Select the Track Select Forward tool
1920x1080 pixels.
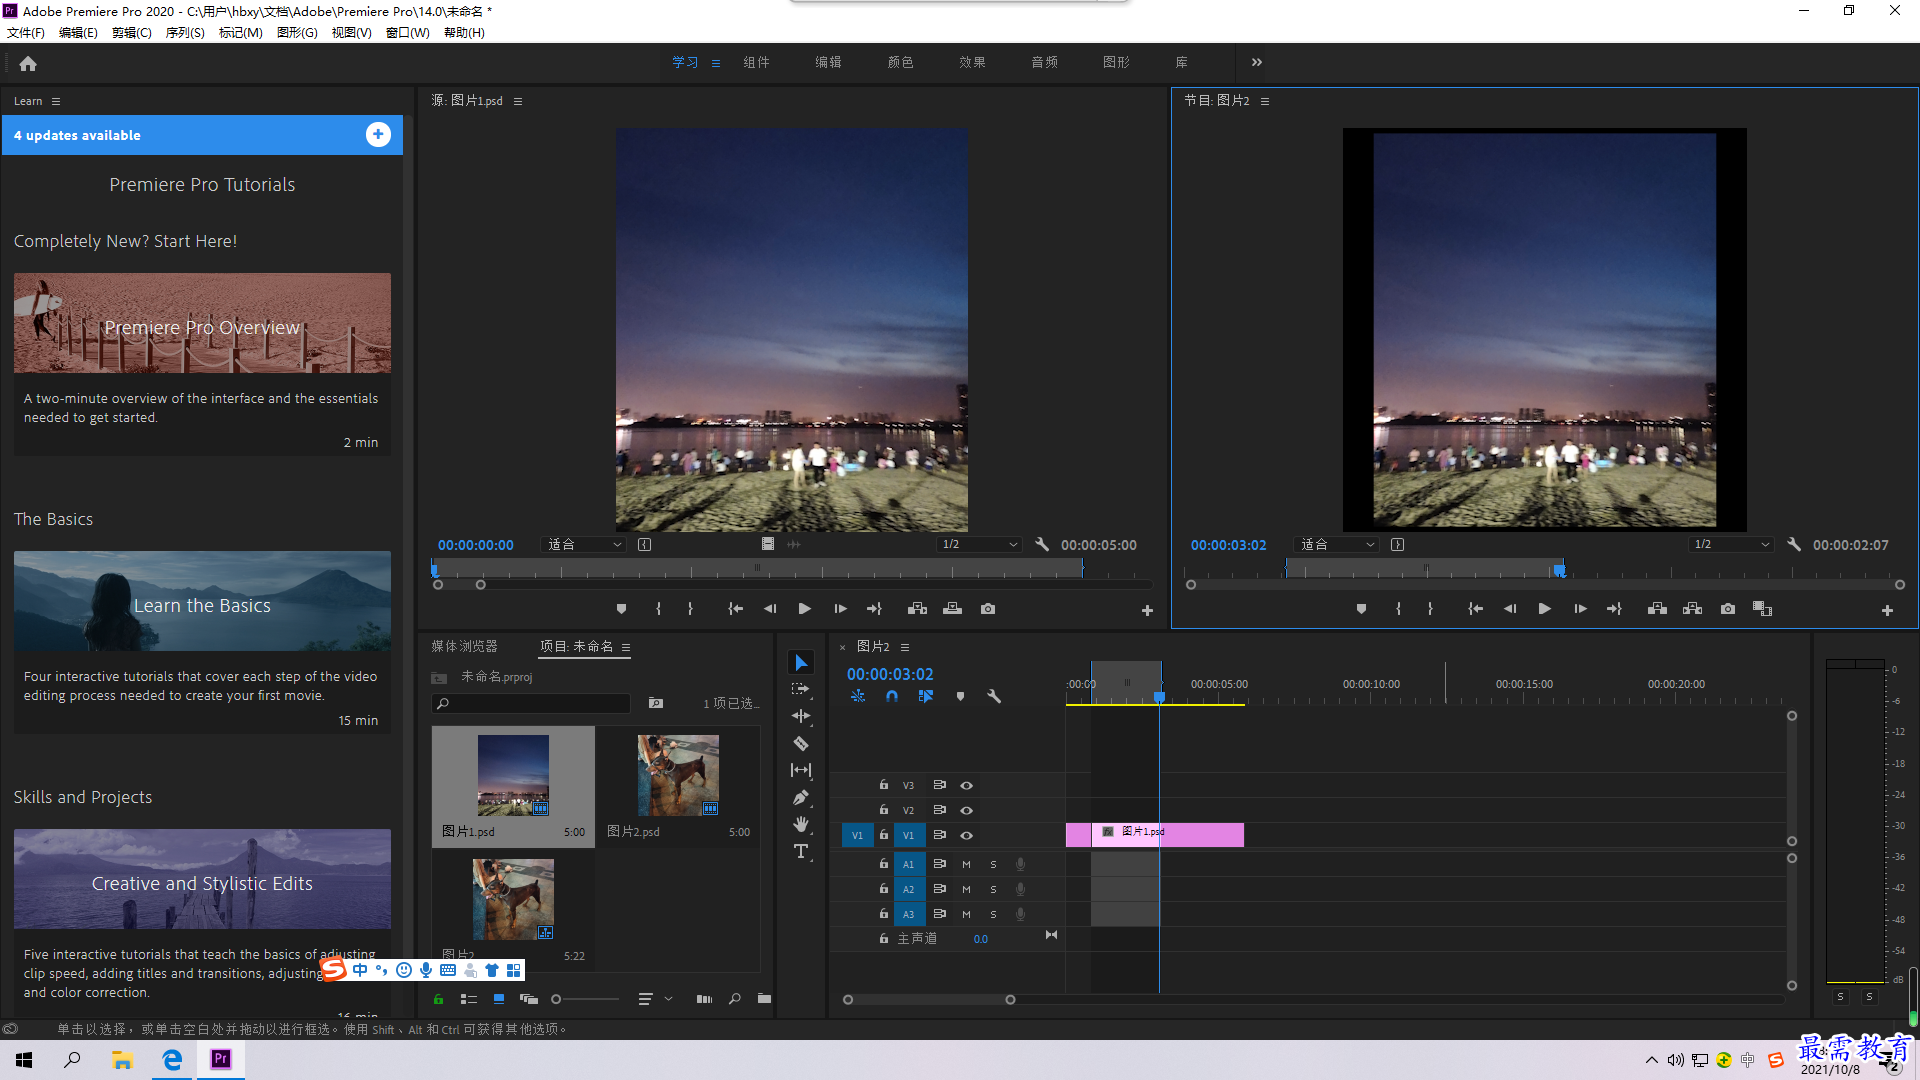pyautogui.click(x=801, y=689)
